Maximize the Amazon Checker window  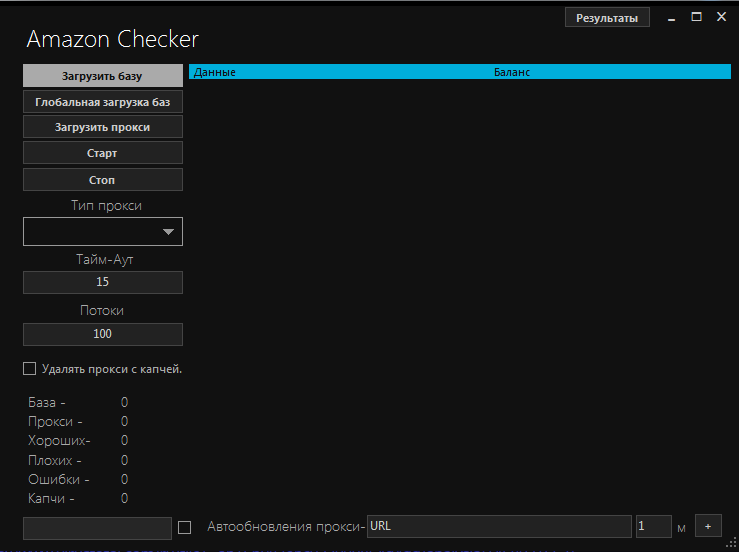point(696,17)
